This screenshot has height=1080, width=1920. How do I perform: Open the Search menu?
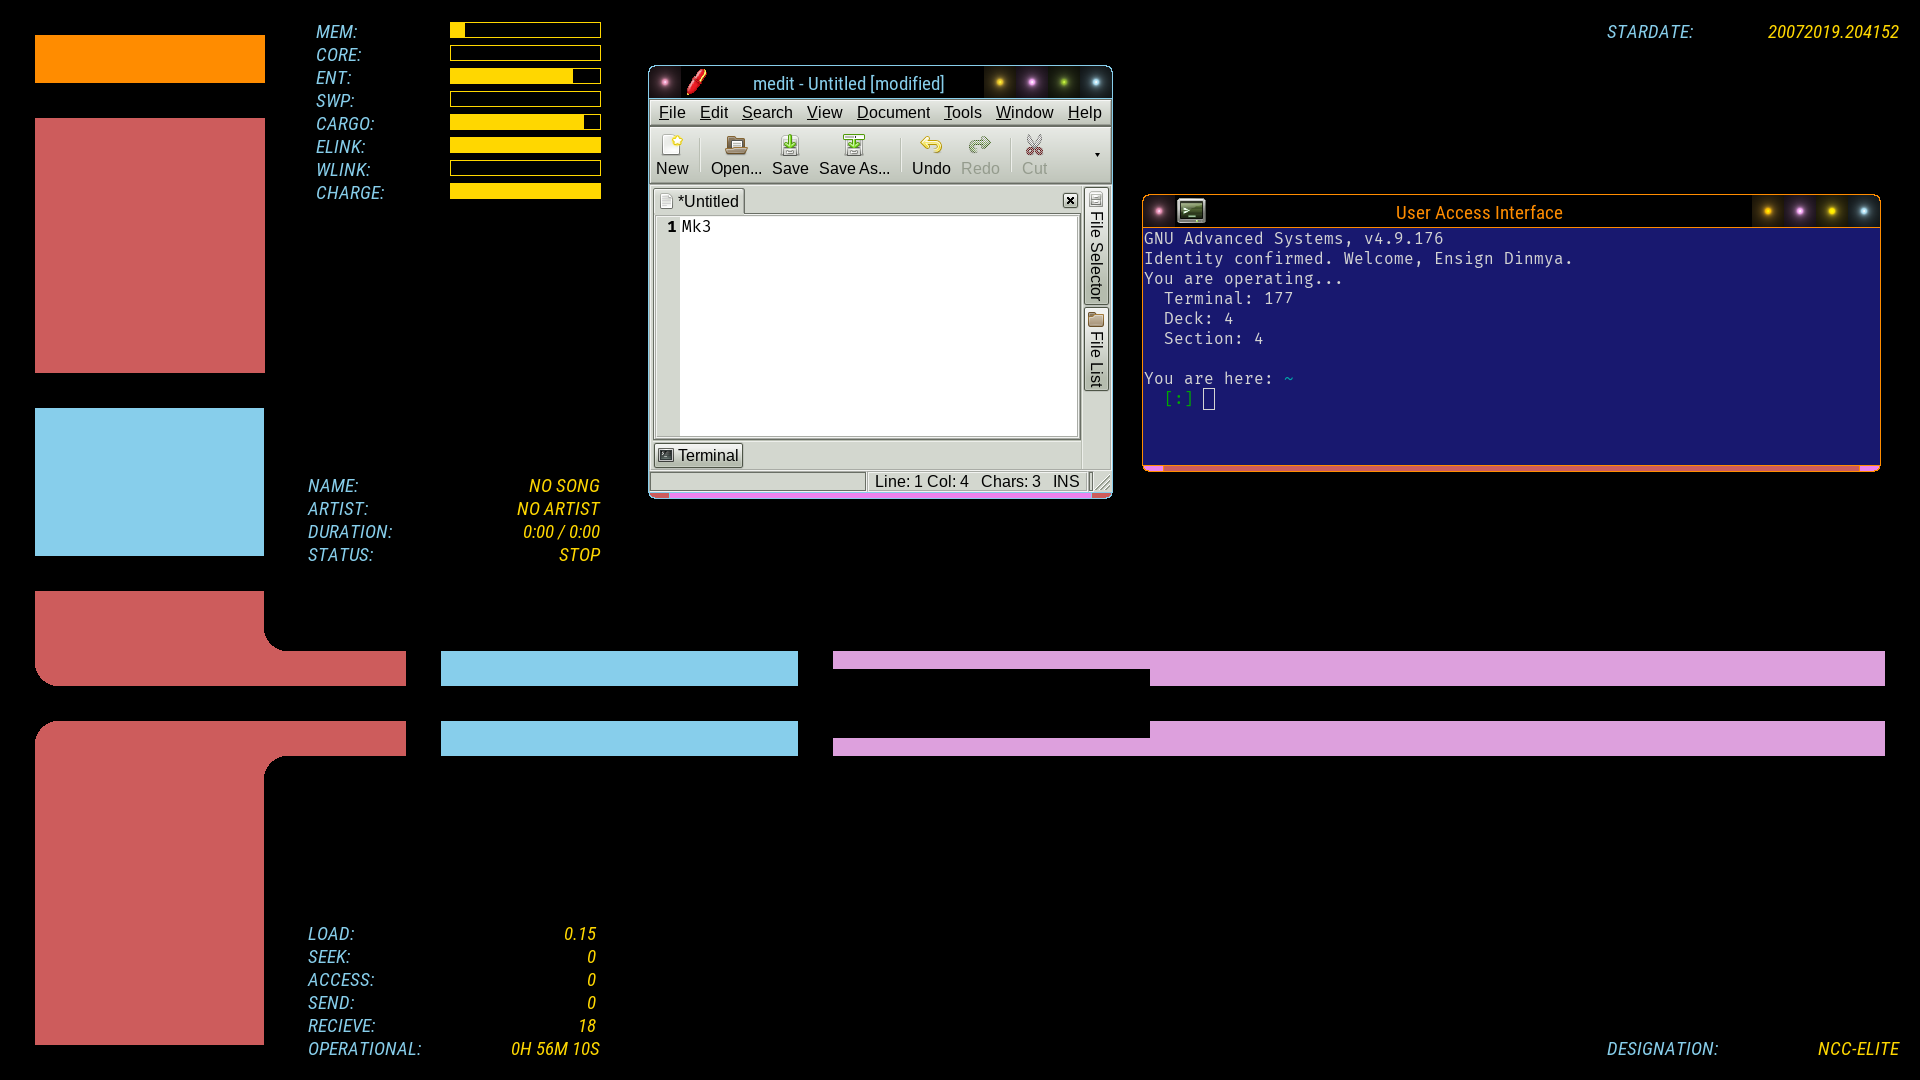(767, 112)
